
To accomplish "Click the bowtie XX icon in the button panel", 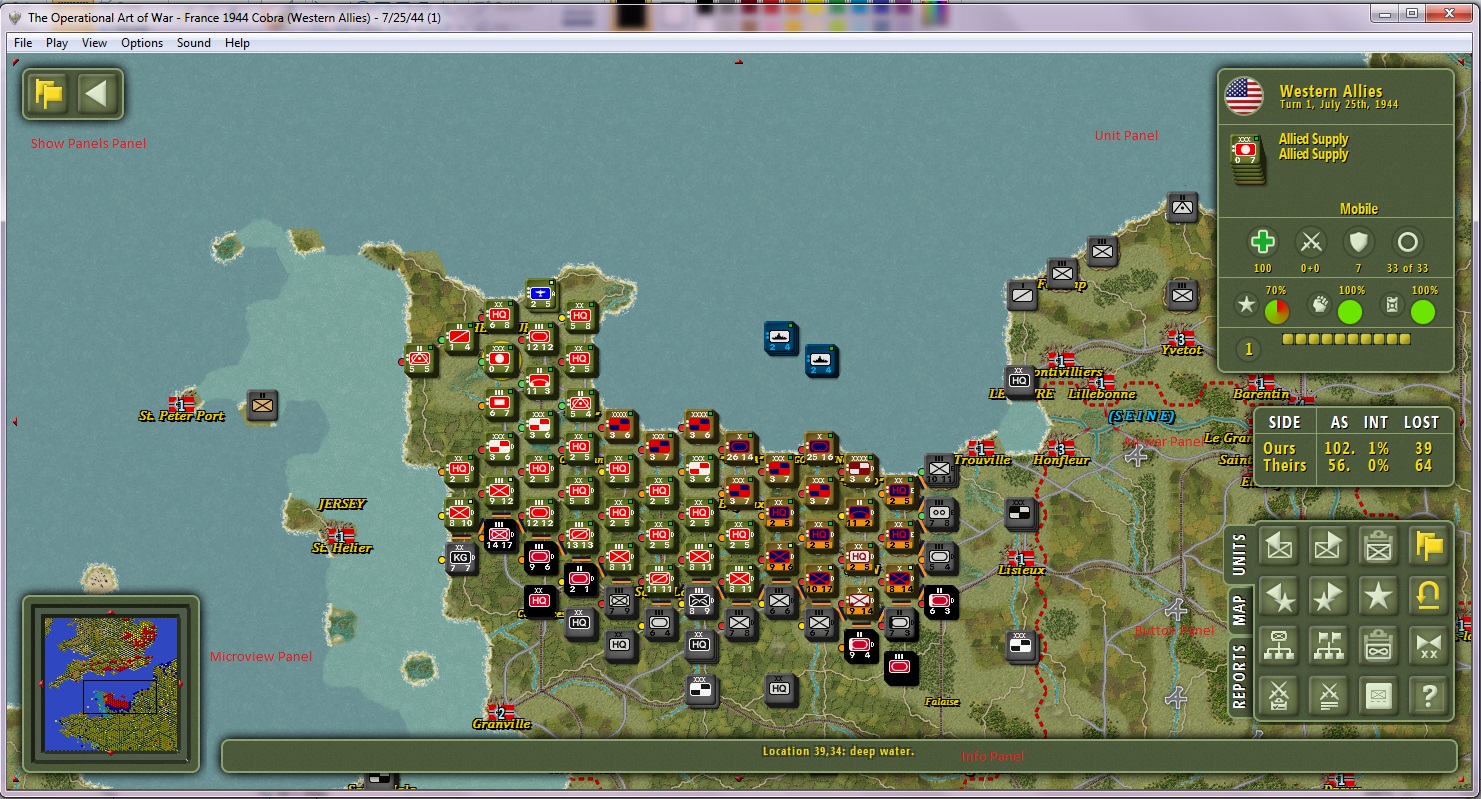I will coord(1427,645).
